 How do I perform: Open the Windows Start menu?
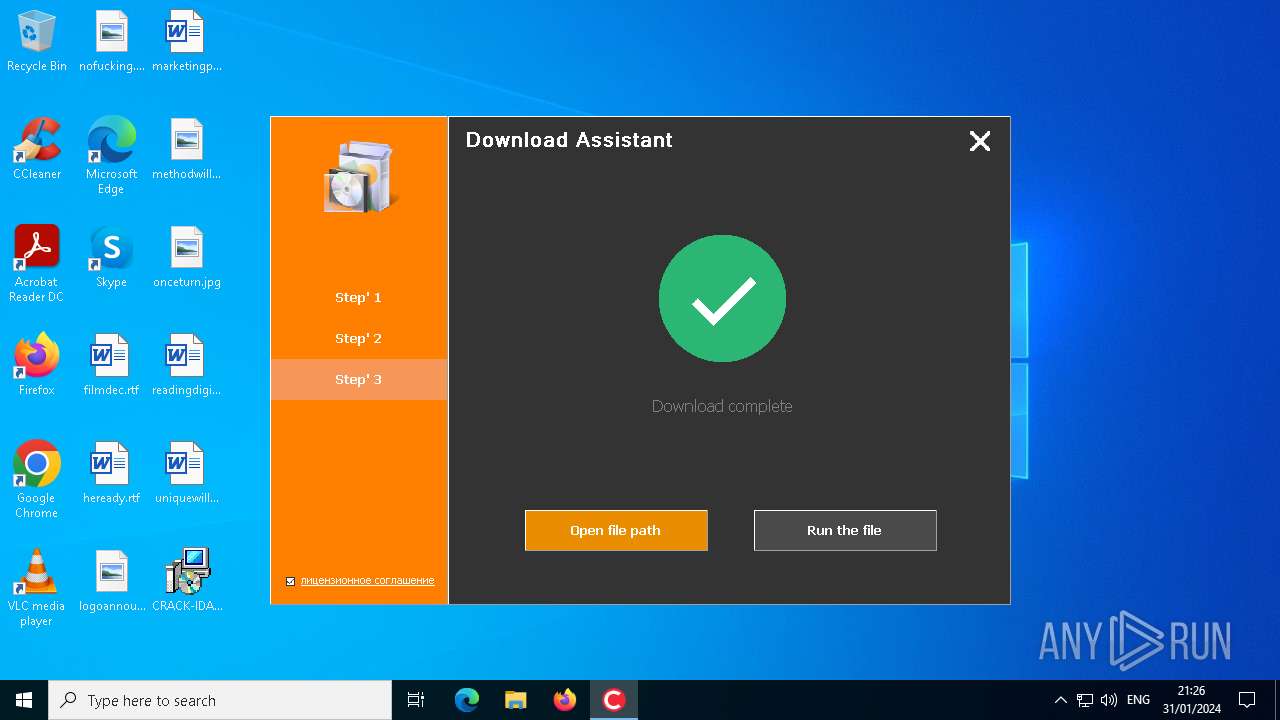24,700
